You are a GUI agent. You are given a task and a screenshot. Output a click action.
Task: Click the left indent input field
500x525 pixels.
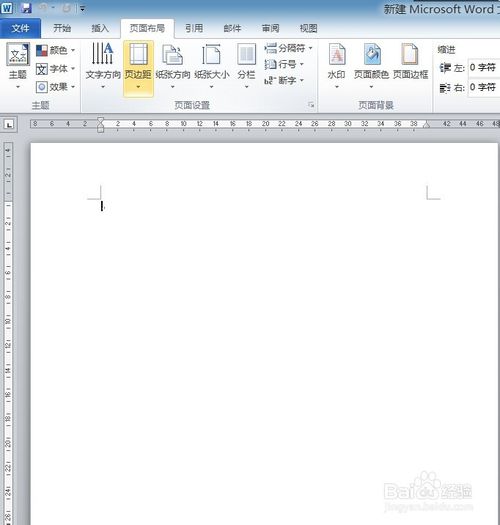coord(484,67)
